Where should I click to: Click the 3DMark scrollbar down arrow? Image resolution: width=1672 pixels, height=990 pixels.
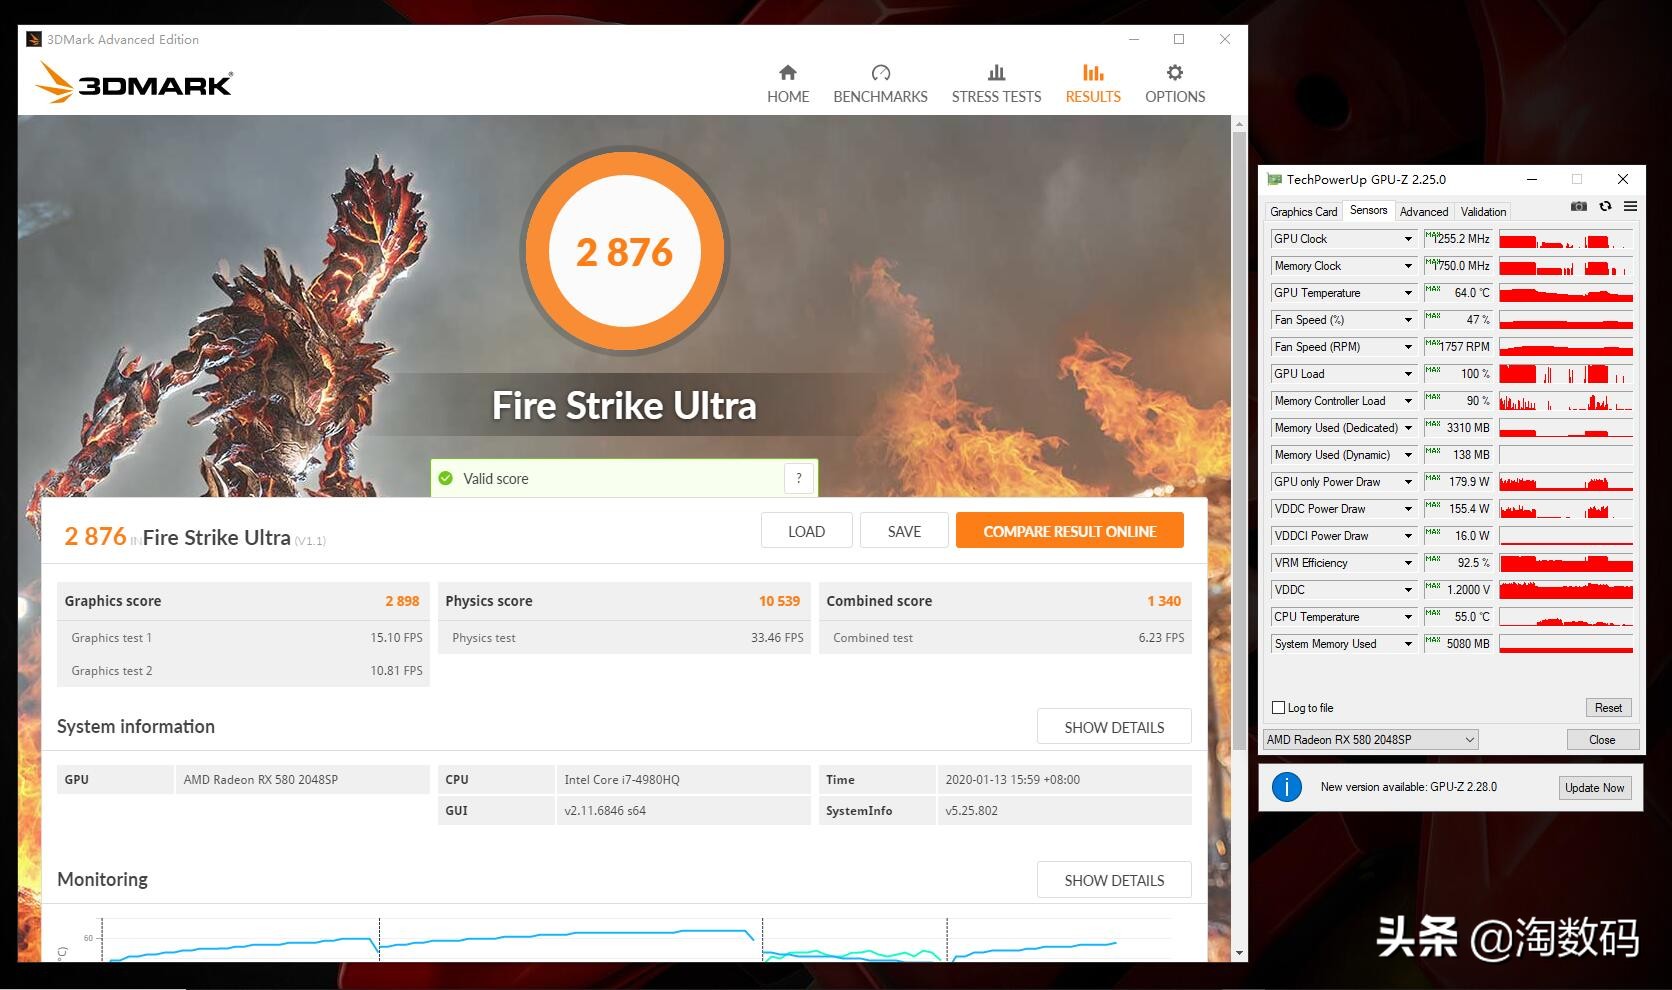point(1240,953)
